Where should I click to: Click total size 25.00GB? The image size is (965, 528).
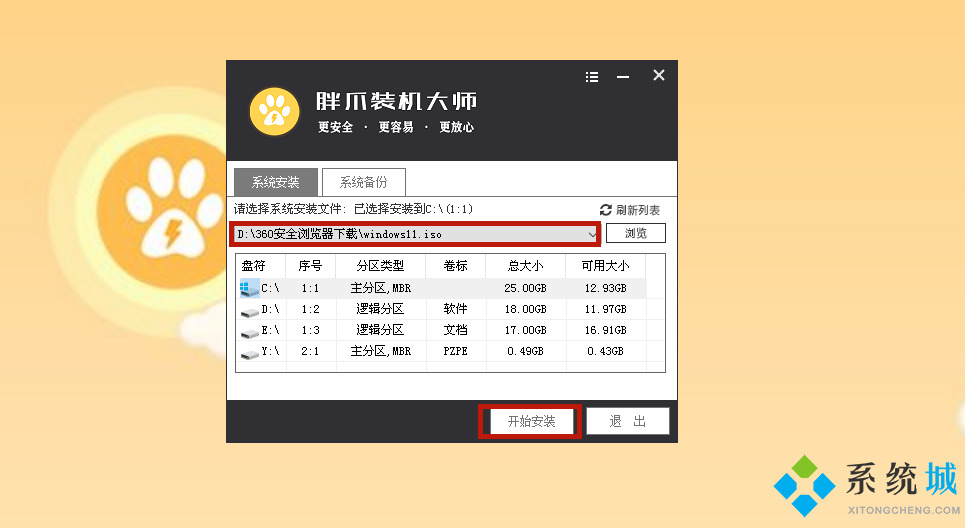pyautogui.click(x=526, y=288)
